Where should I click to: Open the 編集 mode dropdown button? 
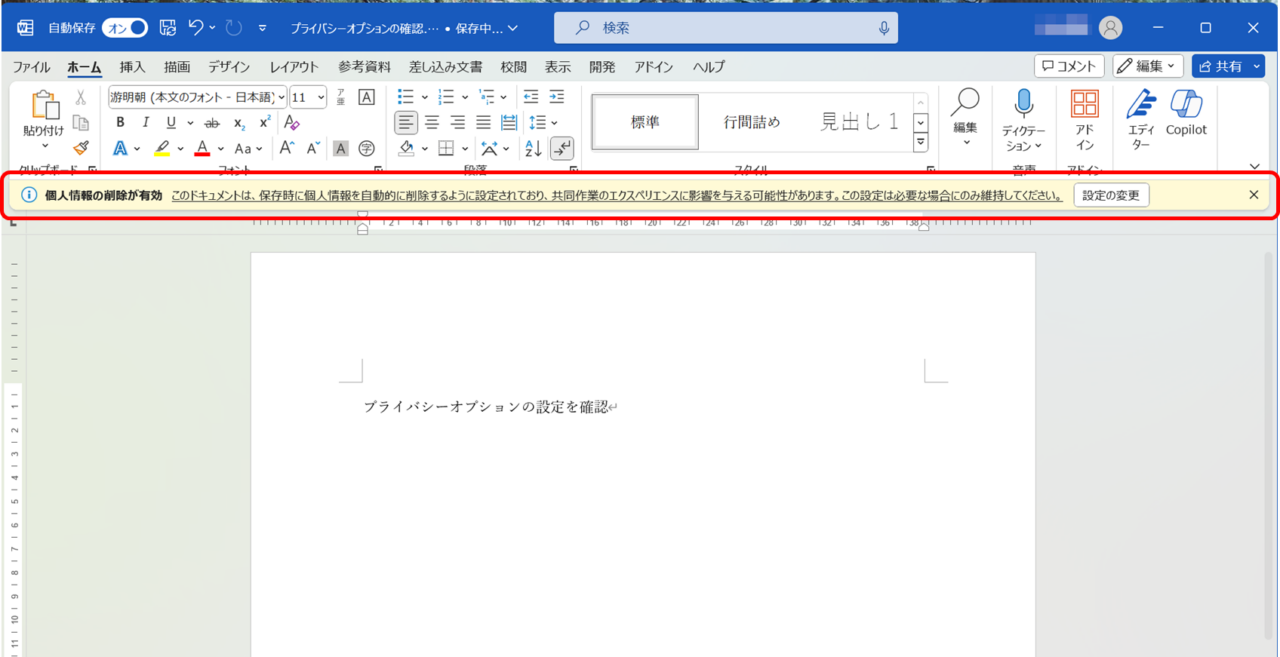(x=1148, y=66)
